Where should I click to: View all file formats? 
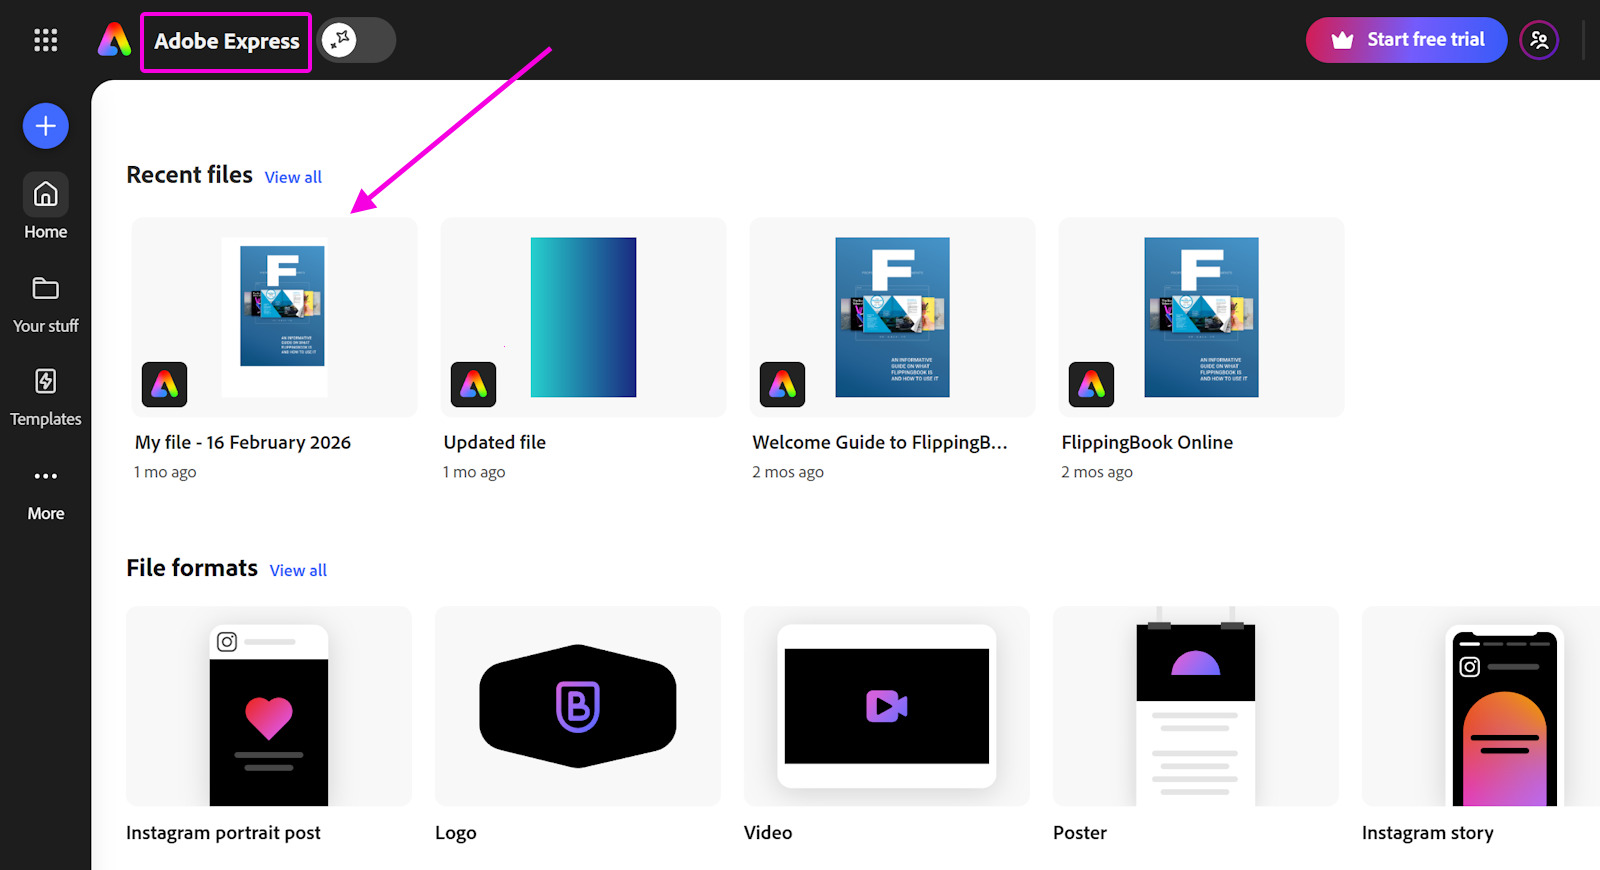point(298,570)
